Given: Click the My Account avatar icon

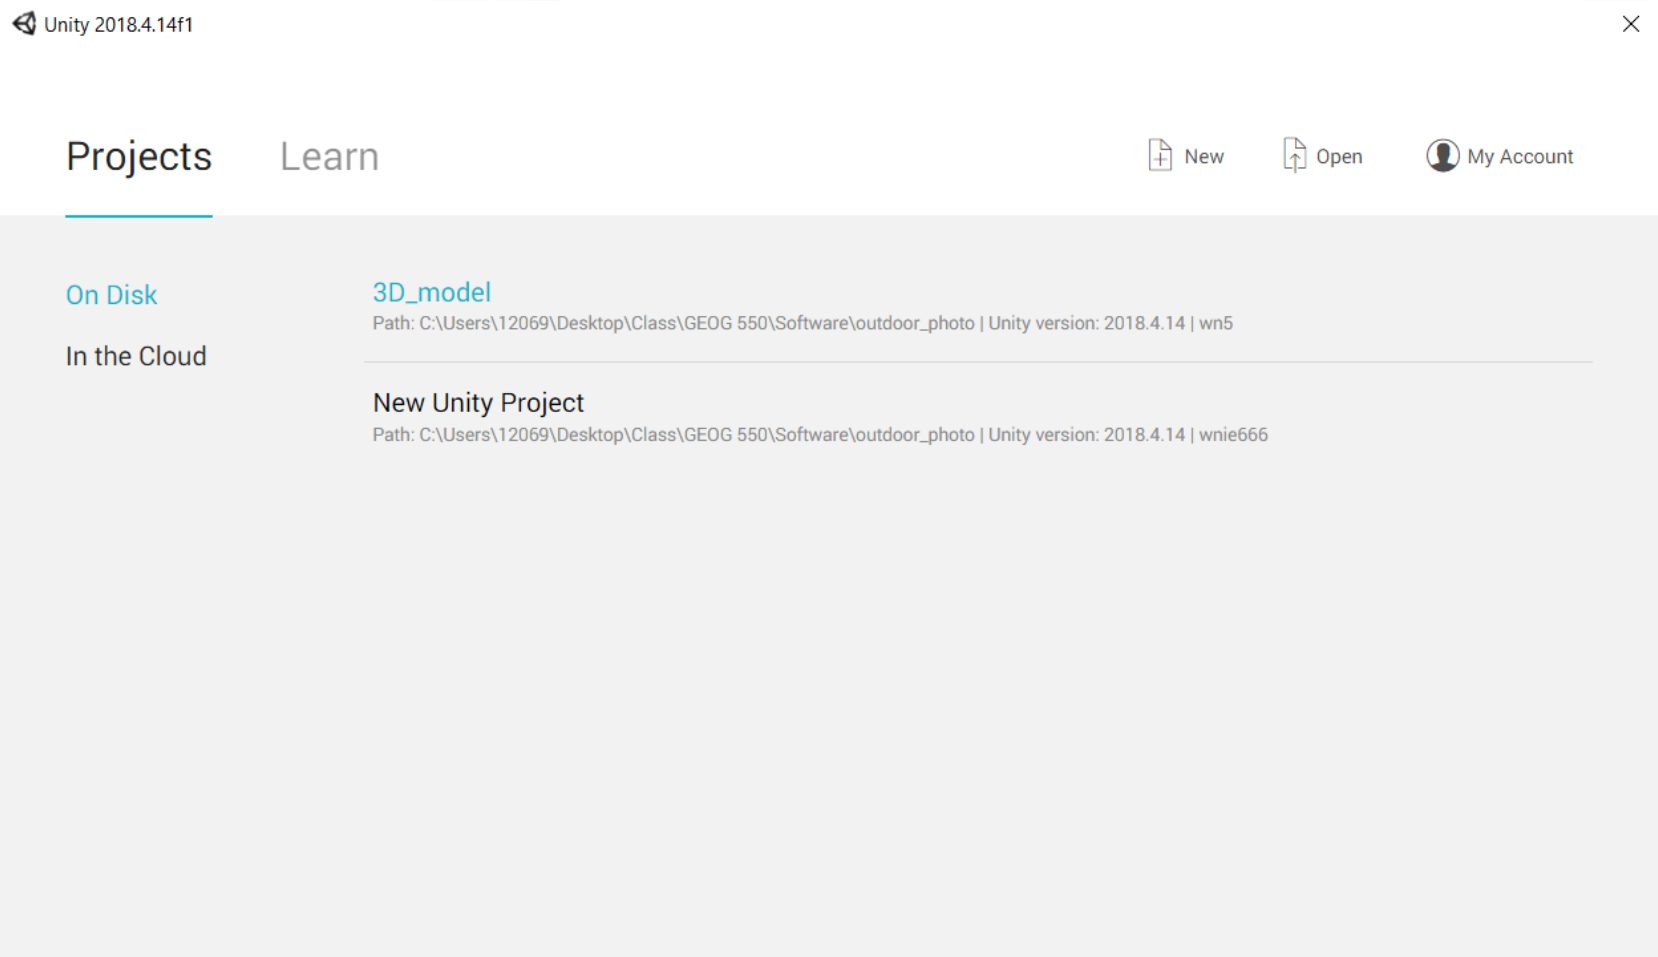Looking at the screenshot, I should pyautogui.click(x=1442, y=156).
